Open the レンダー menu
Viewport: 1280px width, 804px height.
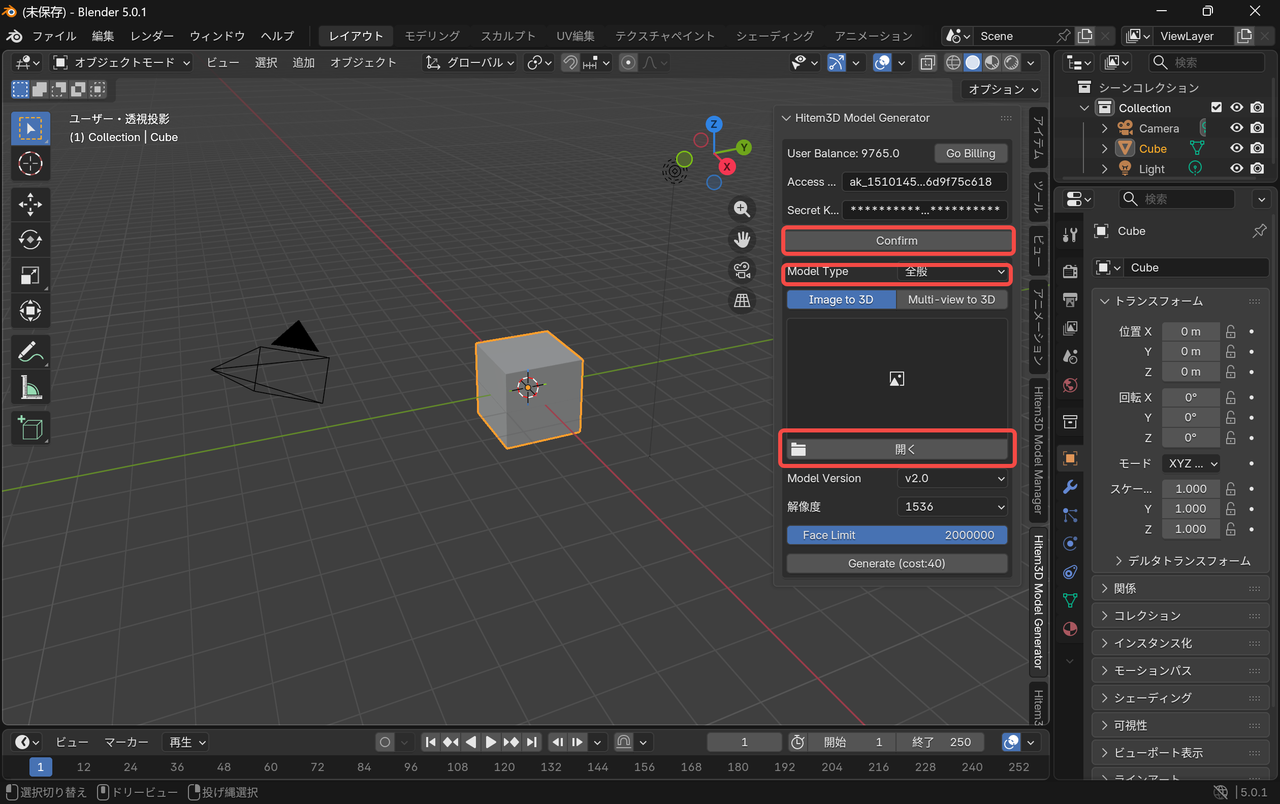[152, 36]
